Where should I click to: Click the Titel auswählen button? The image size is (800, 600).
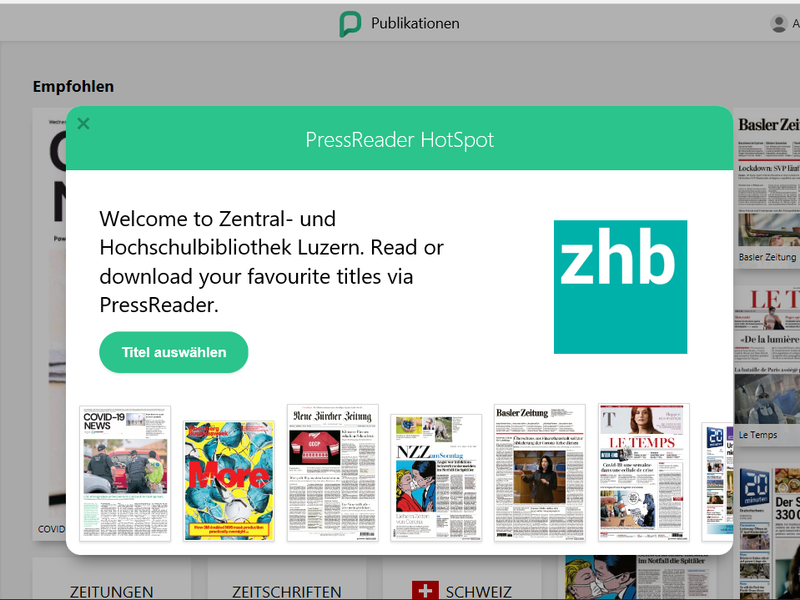point(173,352)
